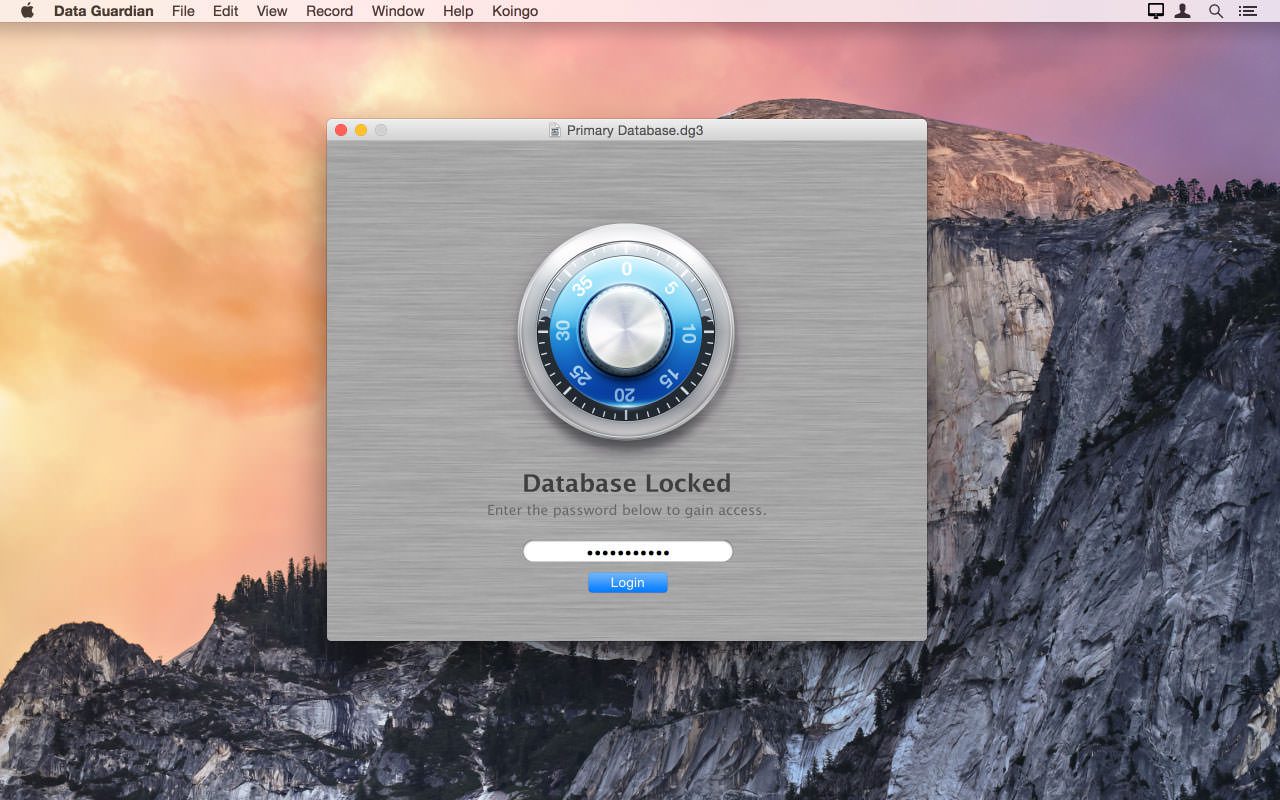The width and height of the screenshot is (1280, 800).
Task: Open the Koingo menu
Action: 515,11
